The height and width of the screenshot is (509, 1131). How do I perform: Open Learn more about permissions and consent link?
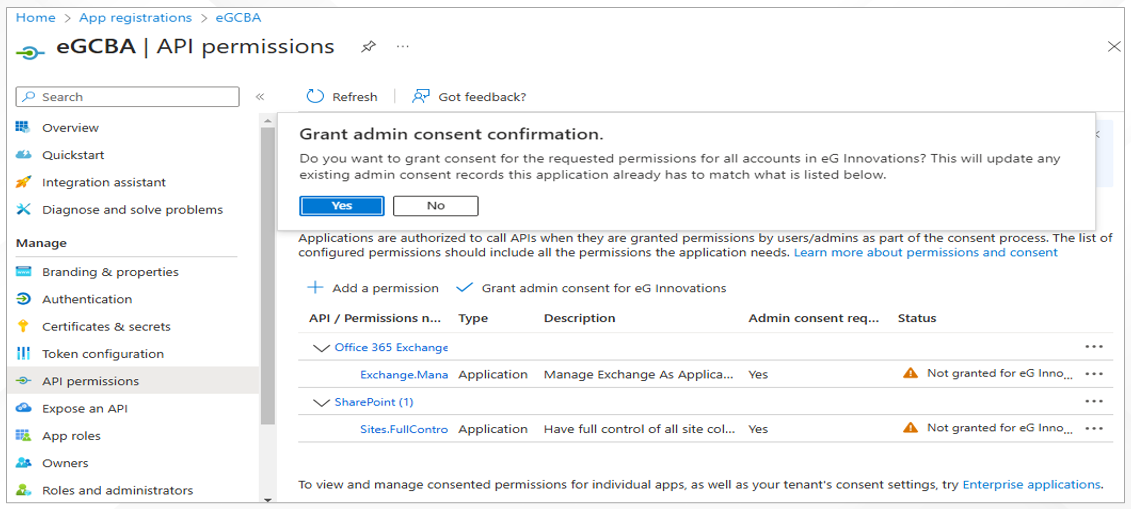[925, 252]
